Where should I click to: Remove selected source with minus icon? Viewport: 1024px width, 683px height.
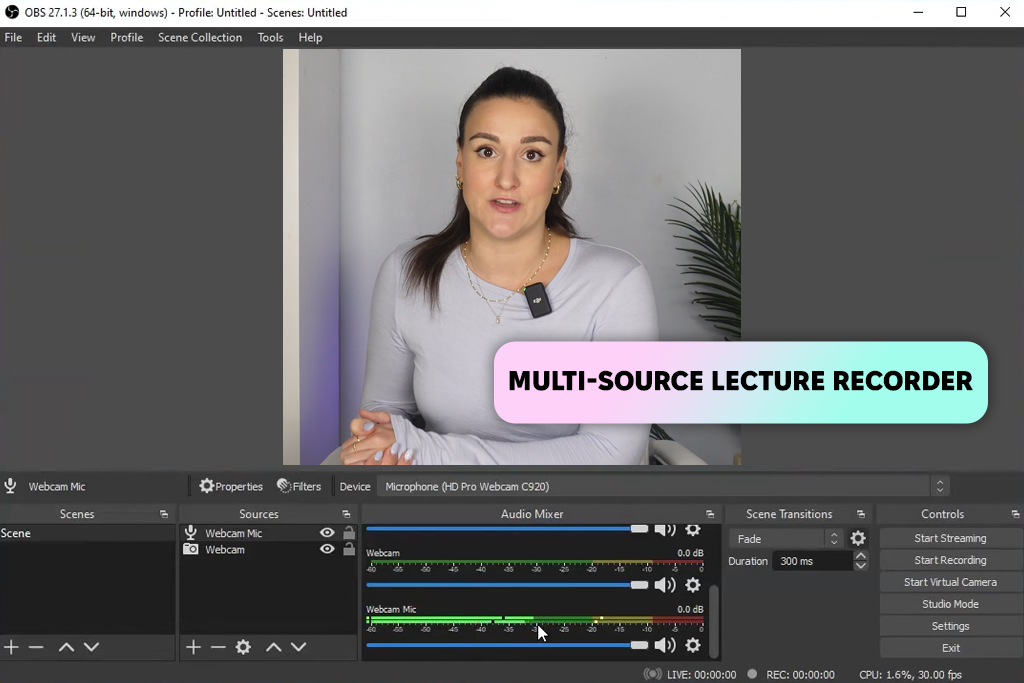pos(218,647)
